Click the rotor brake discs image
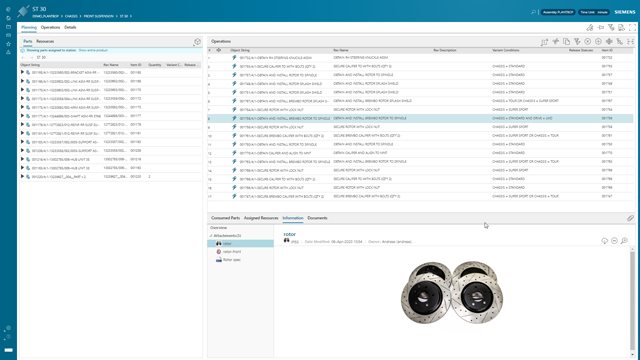Image resolution: width=640 pixels, height=360 pixels. coord(452,292)
